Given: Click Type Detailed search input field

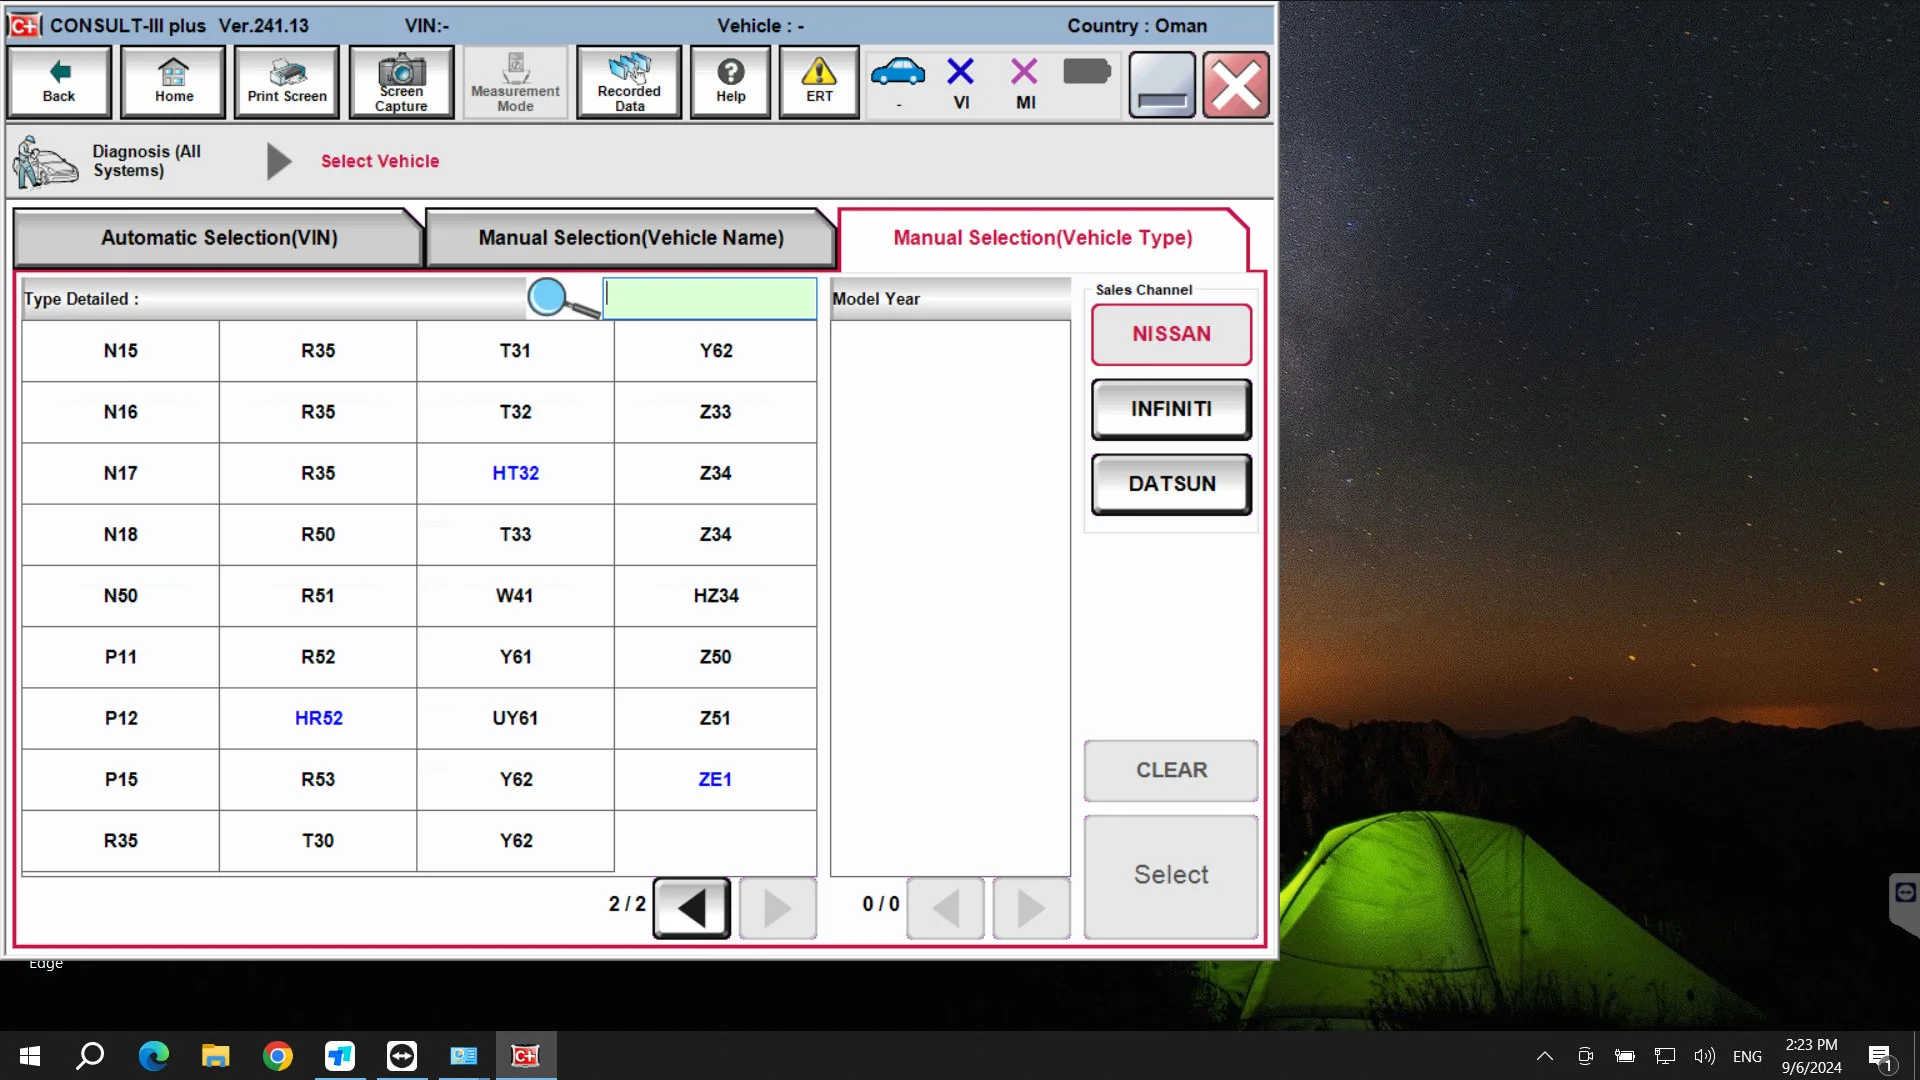Looking at the screenshot, I should [x=712, y=298].
